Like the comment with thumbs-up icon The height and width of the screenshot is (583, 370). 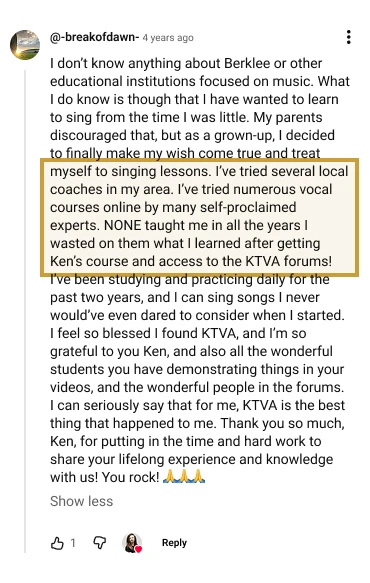coord(57,543)
